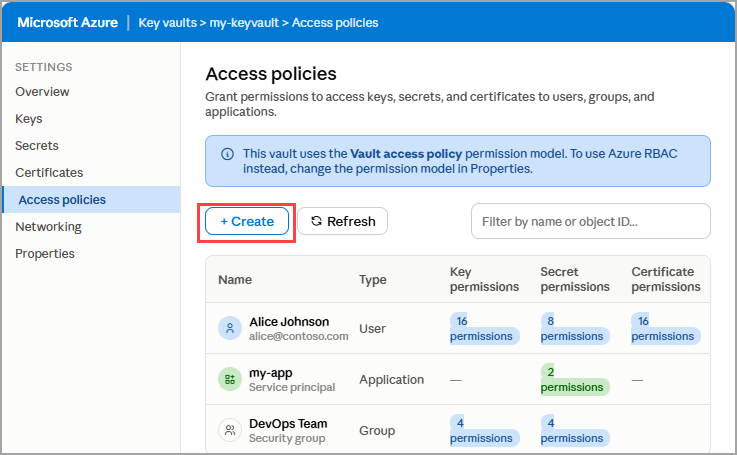
Task: Sort by the Type column header
Action: click(373, 280)
